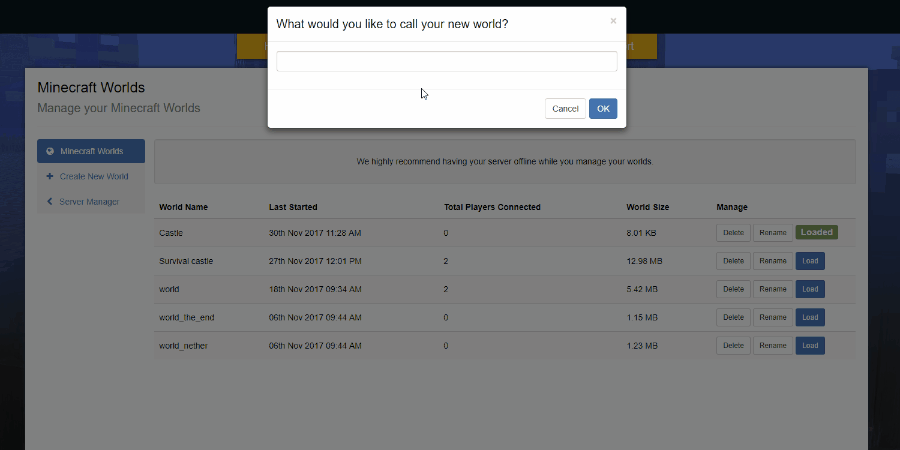Click the server offline recommendation notice
The height and width of the screenshot is (450, 900).
[x=505, y=162]
